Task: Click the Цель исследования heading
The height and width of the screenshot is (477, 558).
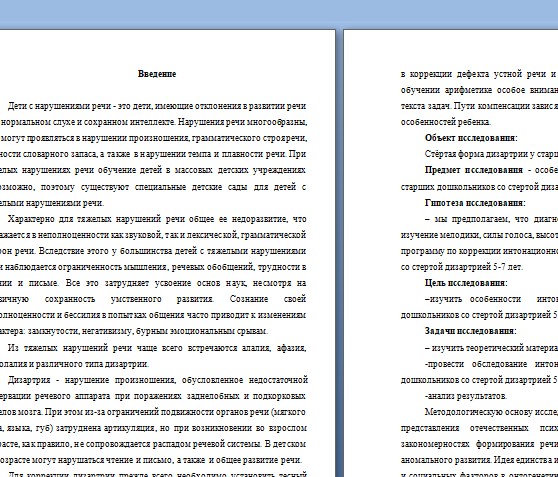Action: 466,283
